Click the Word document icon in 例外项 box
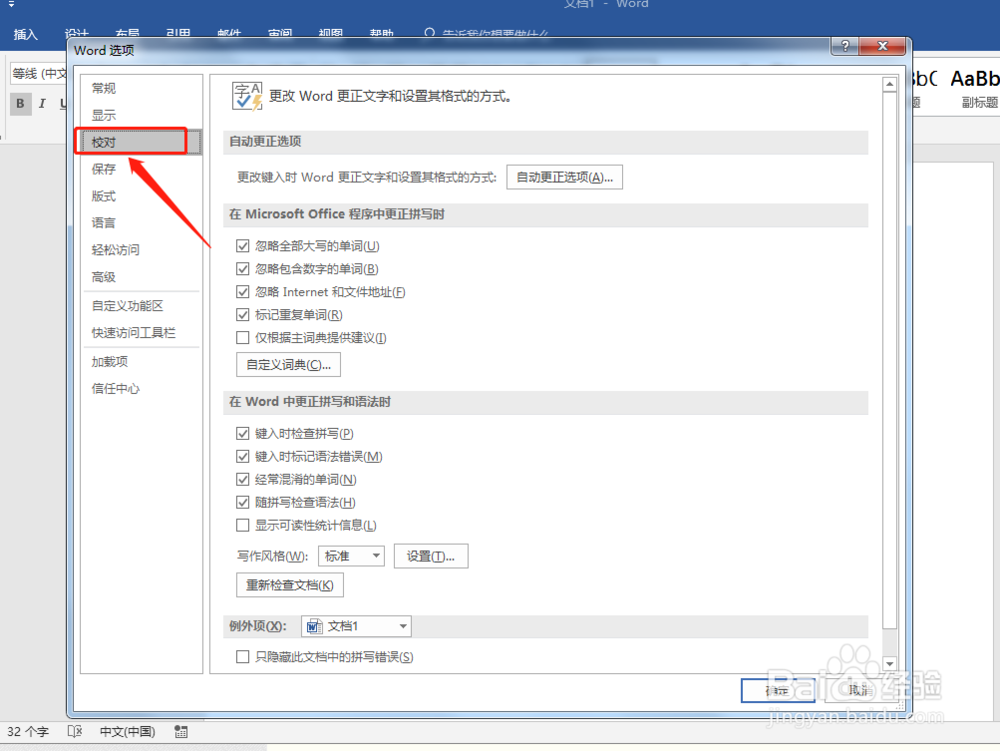Viewport: 1000px width, 751px height. [x=314, y=627]
